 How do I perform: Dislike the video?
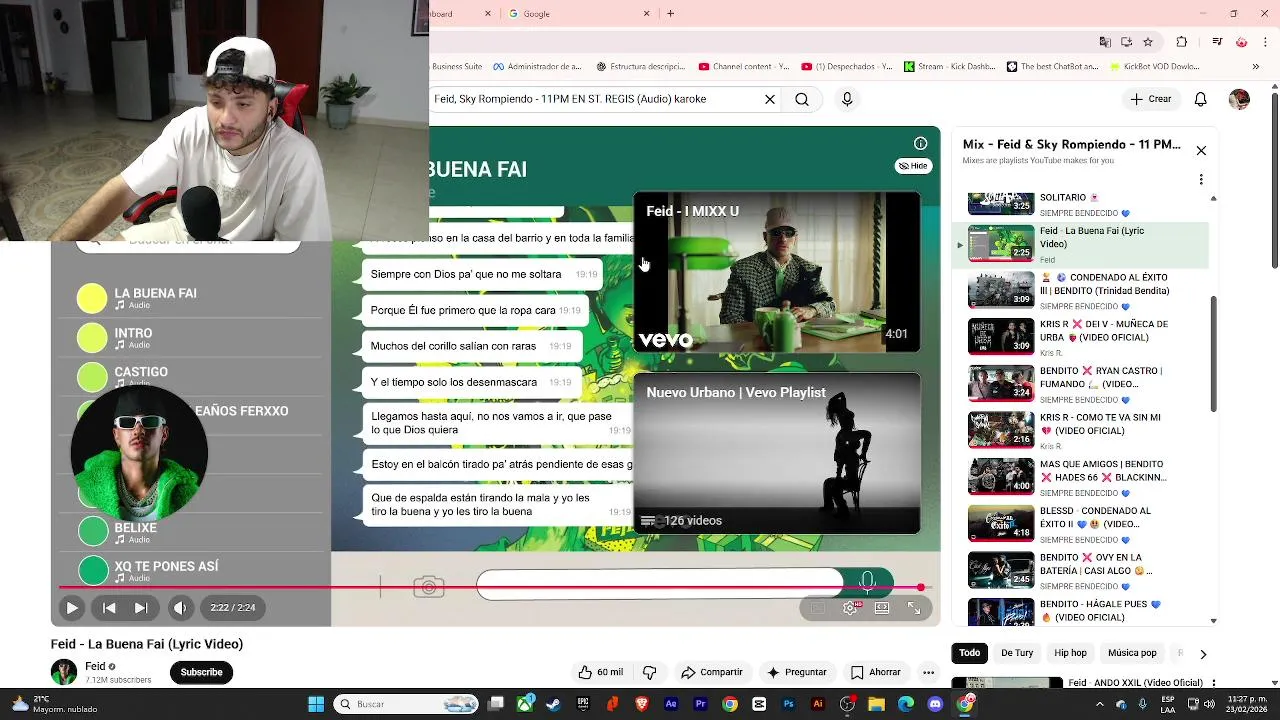[649, 672]
